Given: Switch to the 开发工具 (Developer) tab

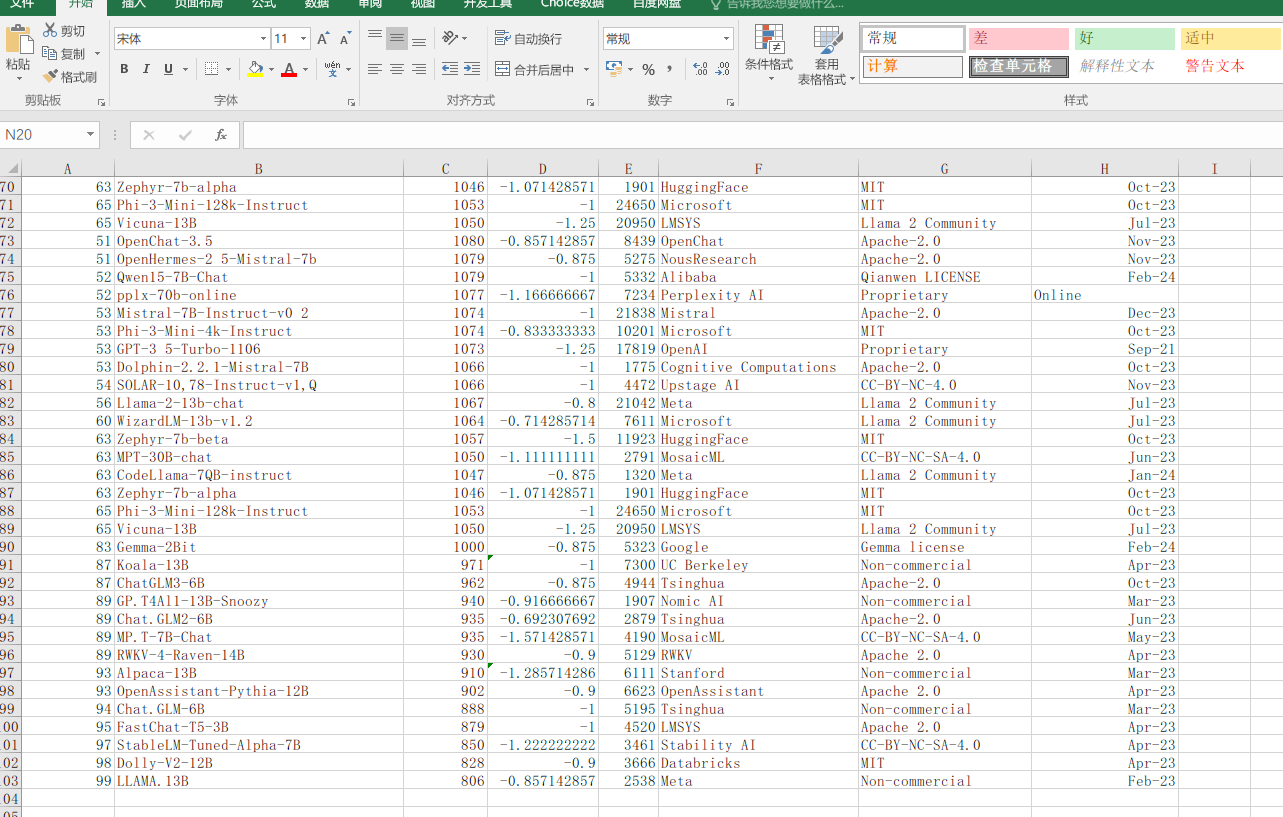Looking at the screenshot, I should pyautogui.click(x=488, y=4).
